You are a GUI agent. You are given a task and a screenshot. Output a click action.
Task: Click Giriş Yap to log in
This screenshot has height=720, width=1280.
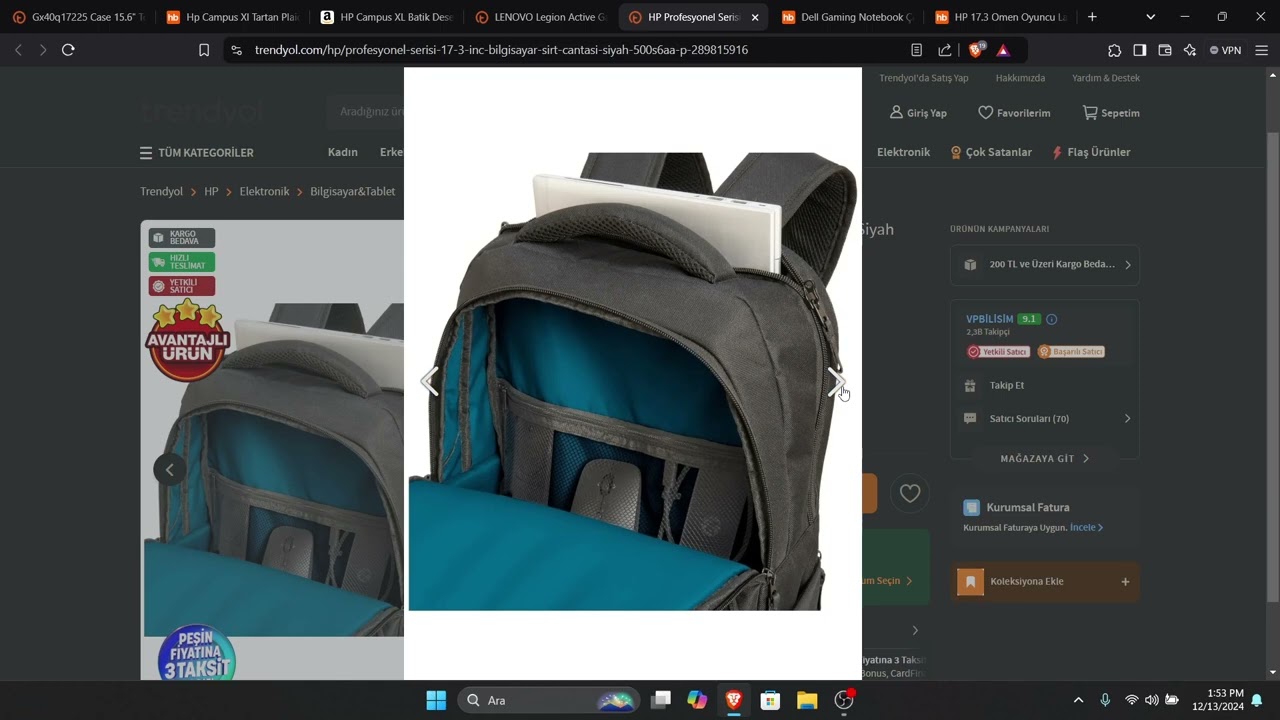(x=918, y=113)
